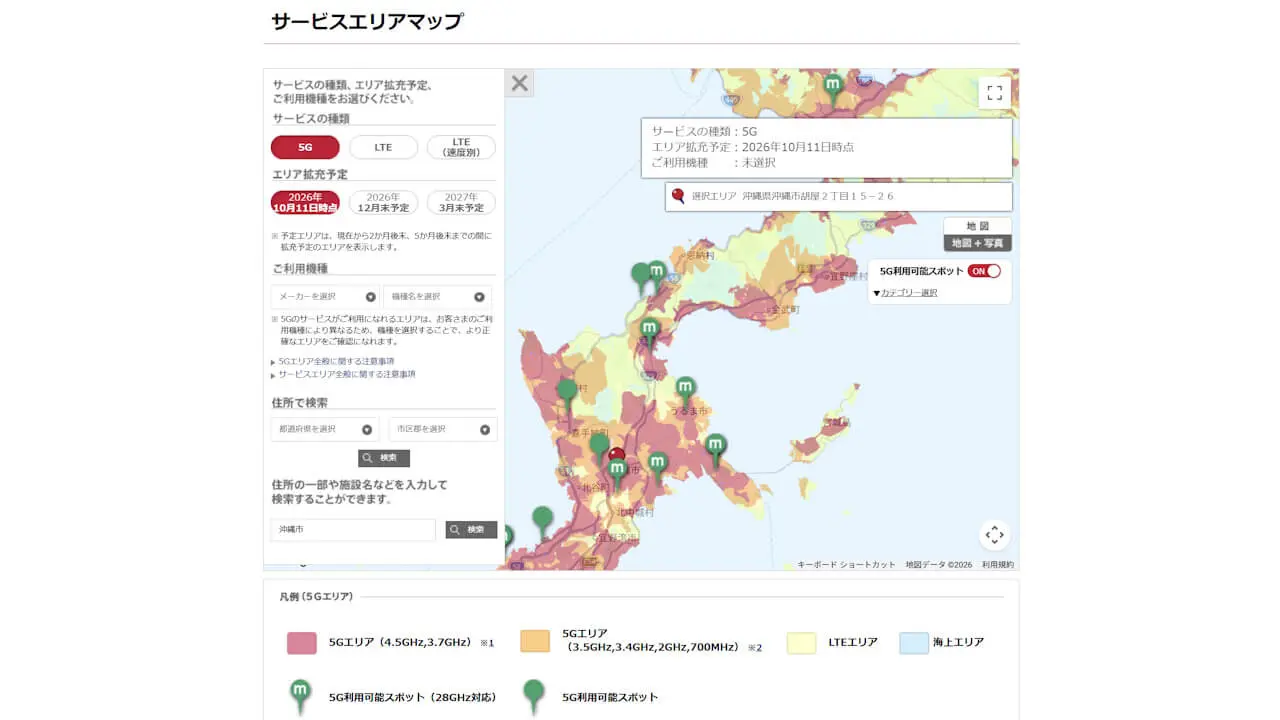This screenshot has width=1280, height=720.
Task: Choose the 2027年3月末予定 area option
Action: 461,202
